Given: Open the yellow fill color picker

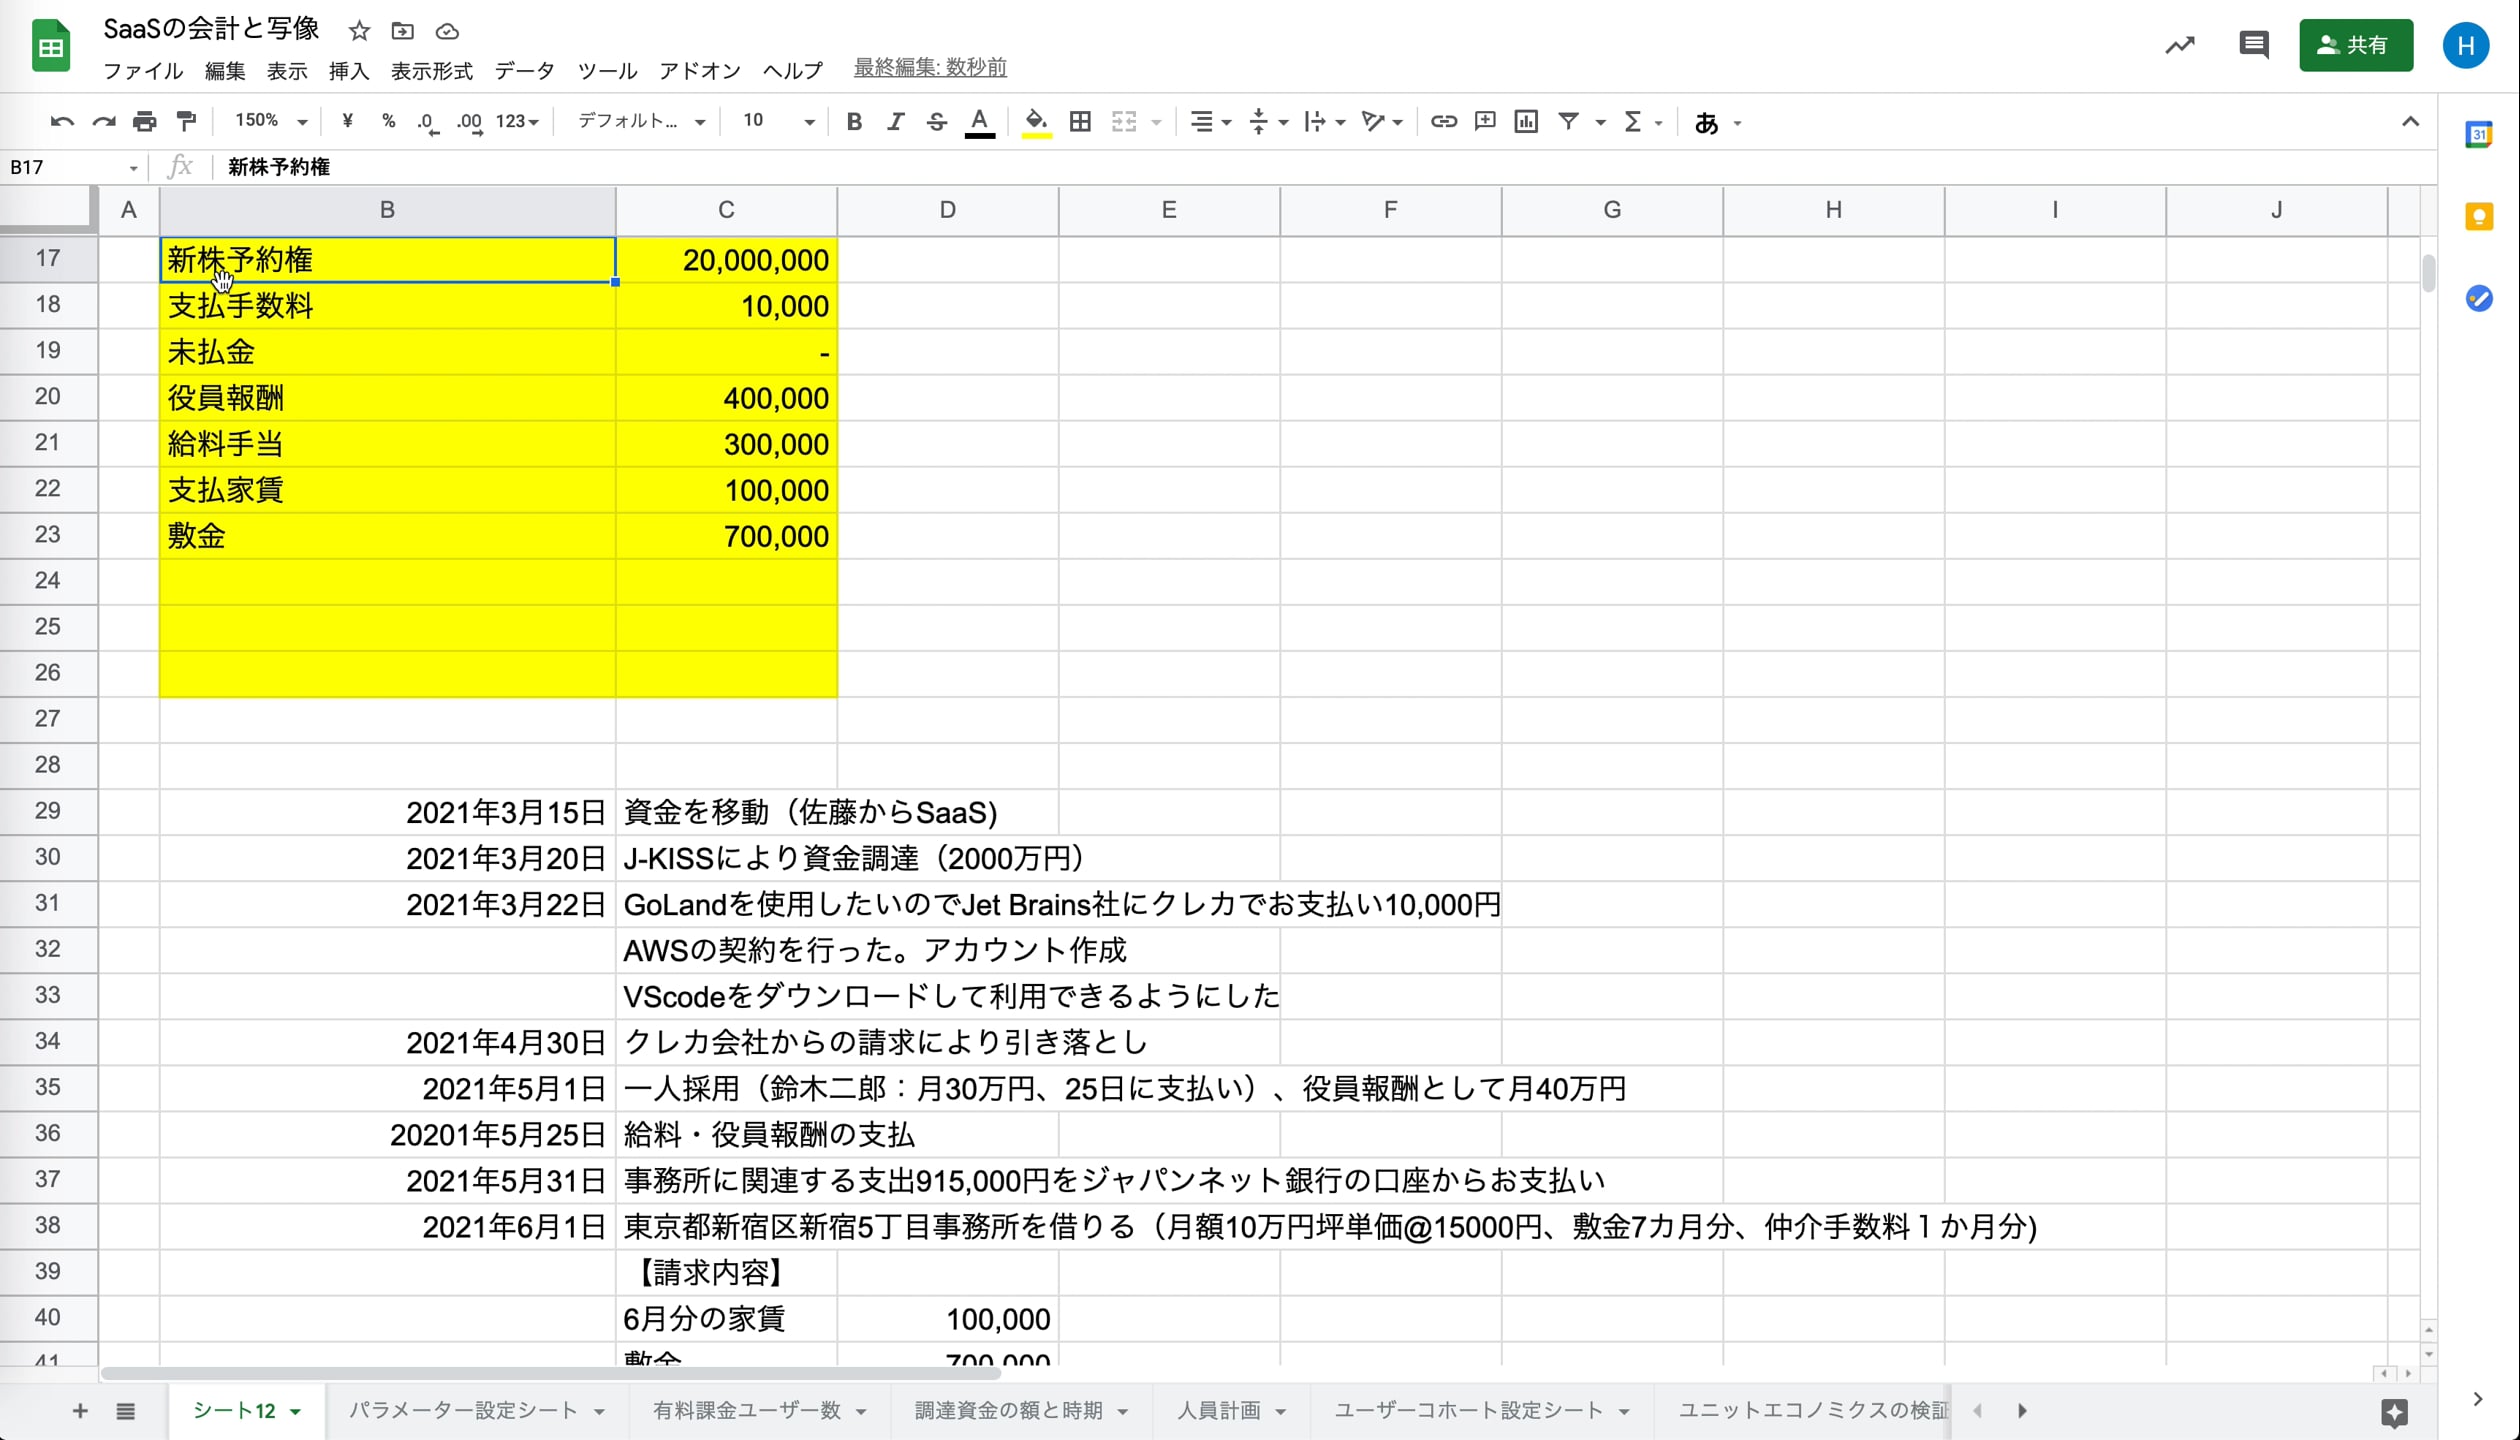Looking at the screenshot, I should 1036,122.
